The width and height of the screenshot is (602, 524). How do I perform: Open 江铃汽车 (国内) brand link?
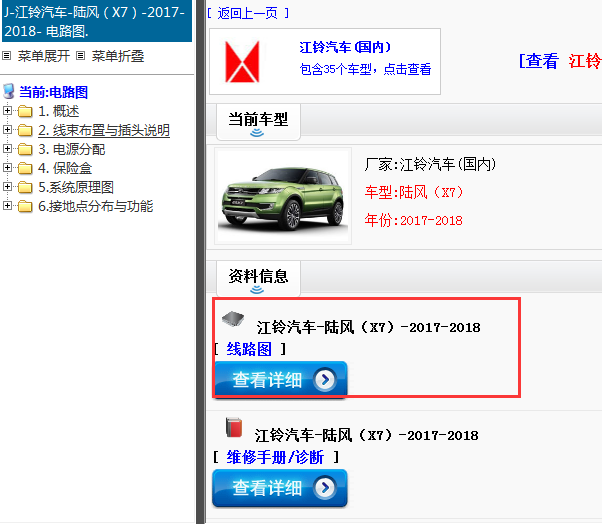coord(345,47)
